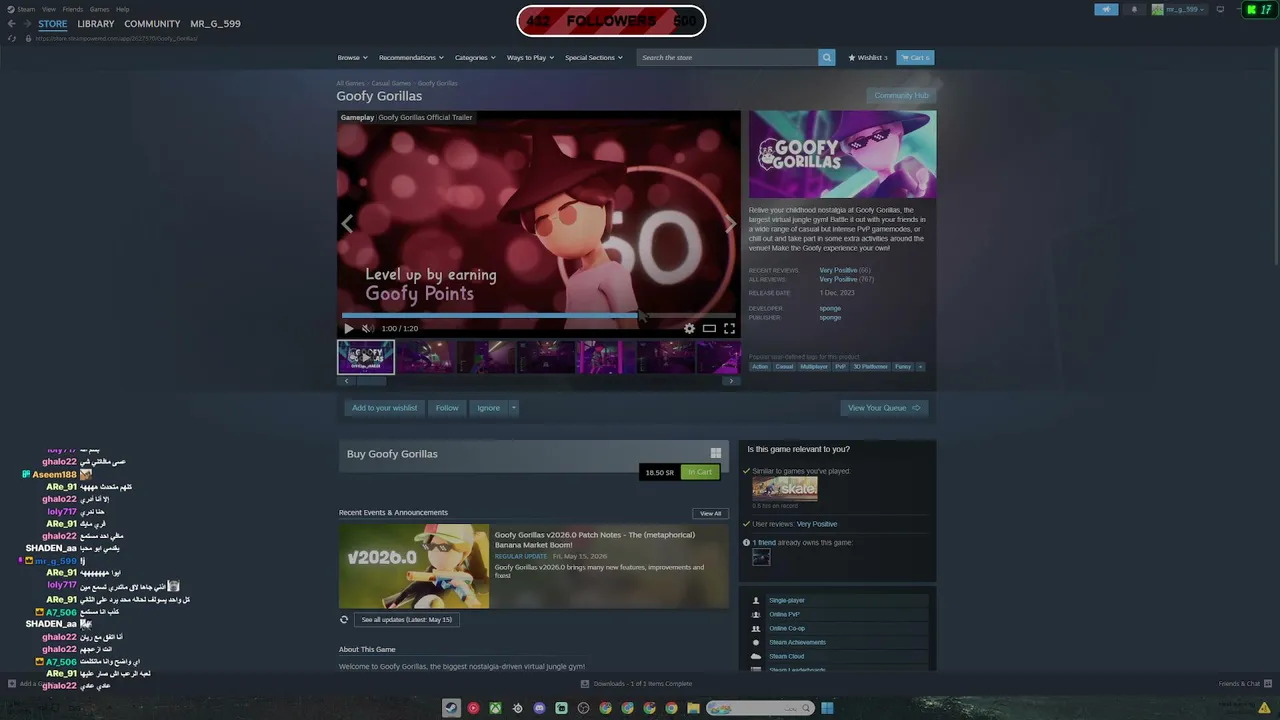This screenshot has width=1280, height=720.
Task: Show next media with right arrow
Action: pyautogui.click(x=730, y=224)
